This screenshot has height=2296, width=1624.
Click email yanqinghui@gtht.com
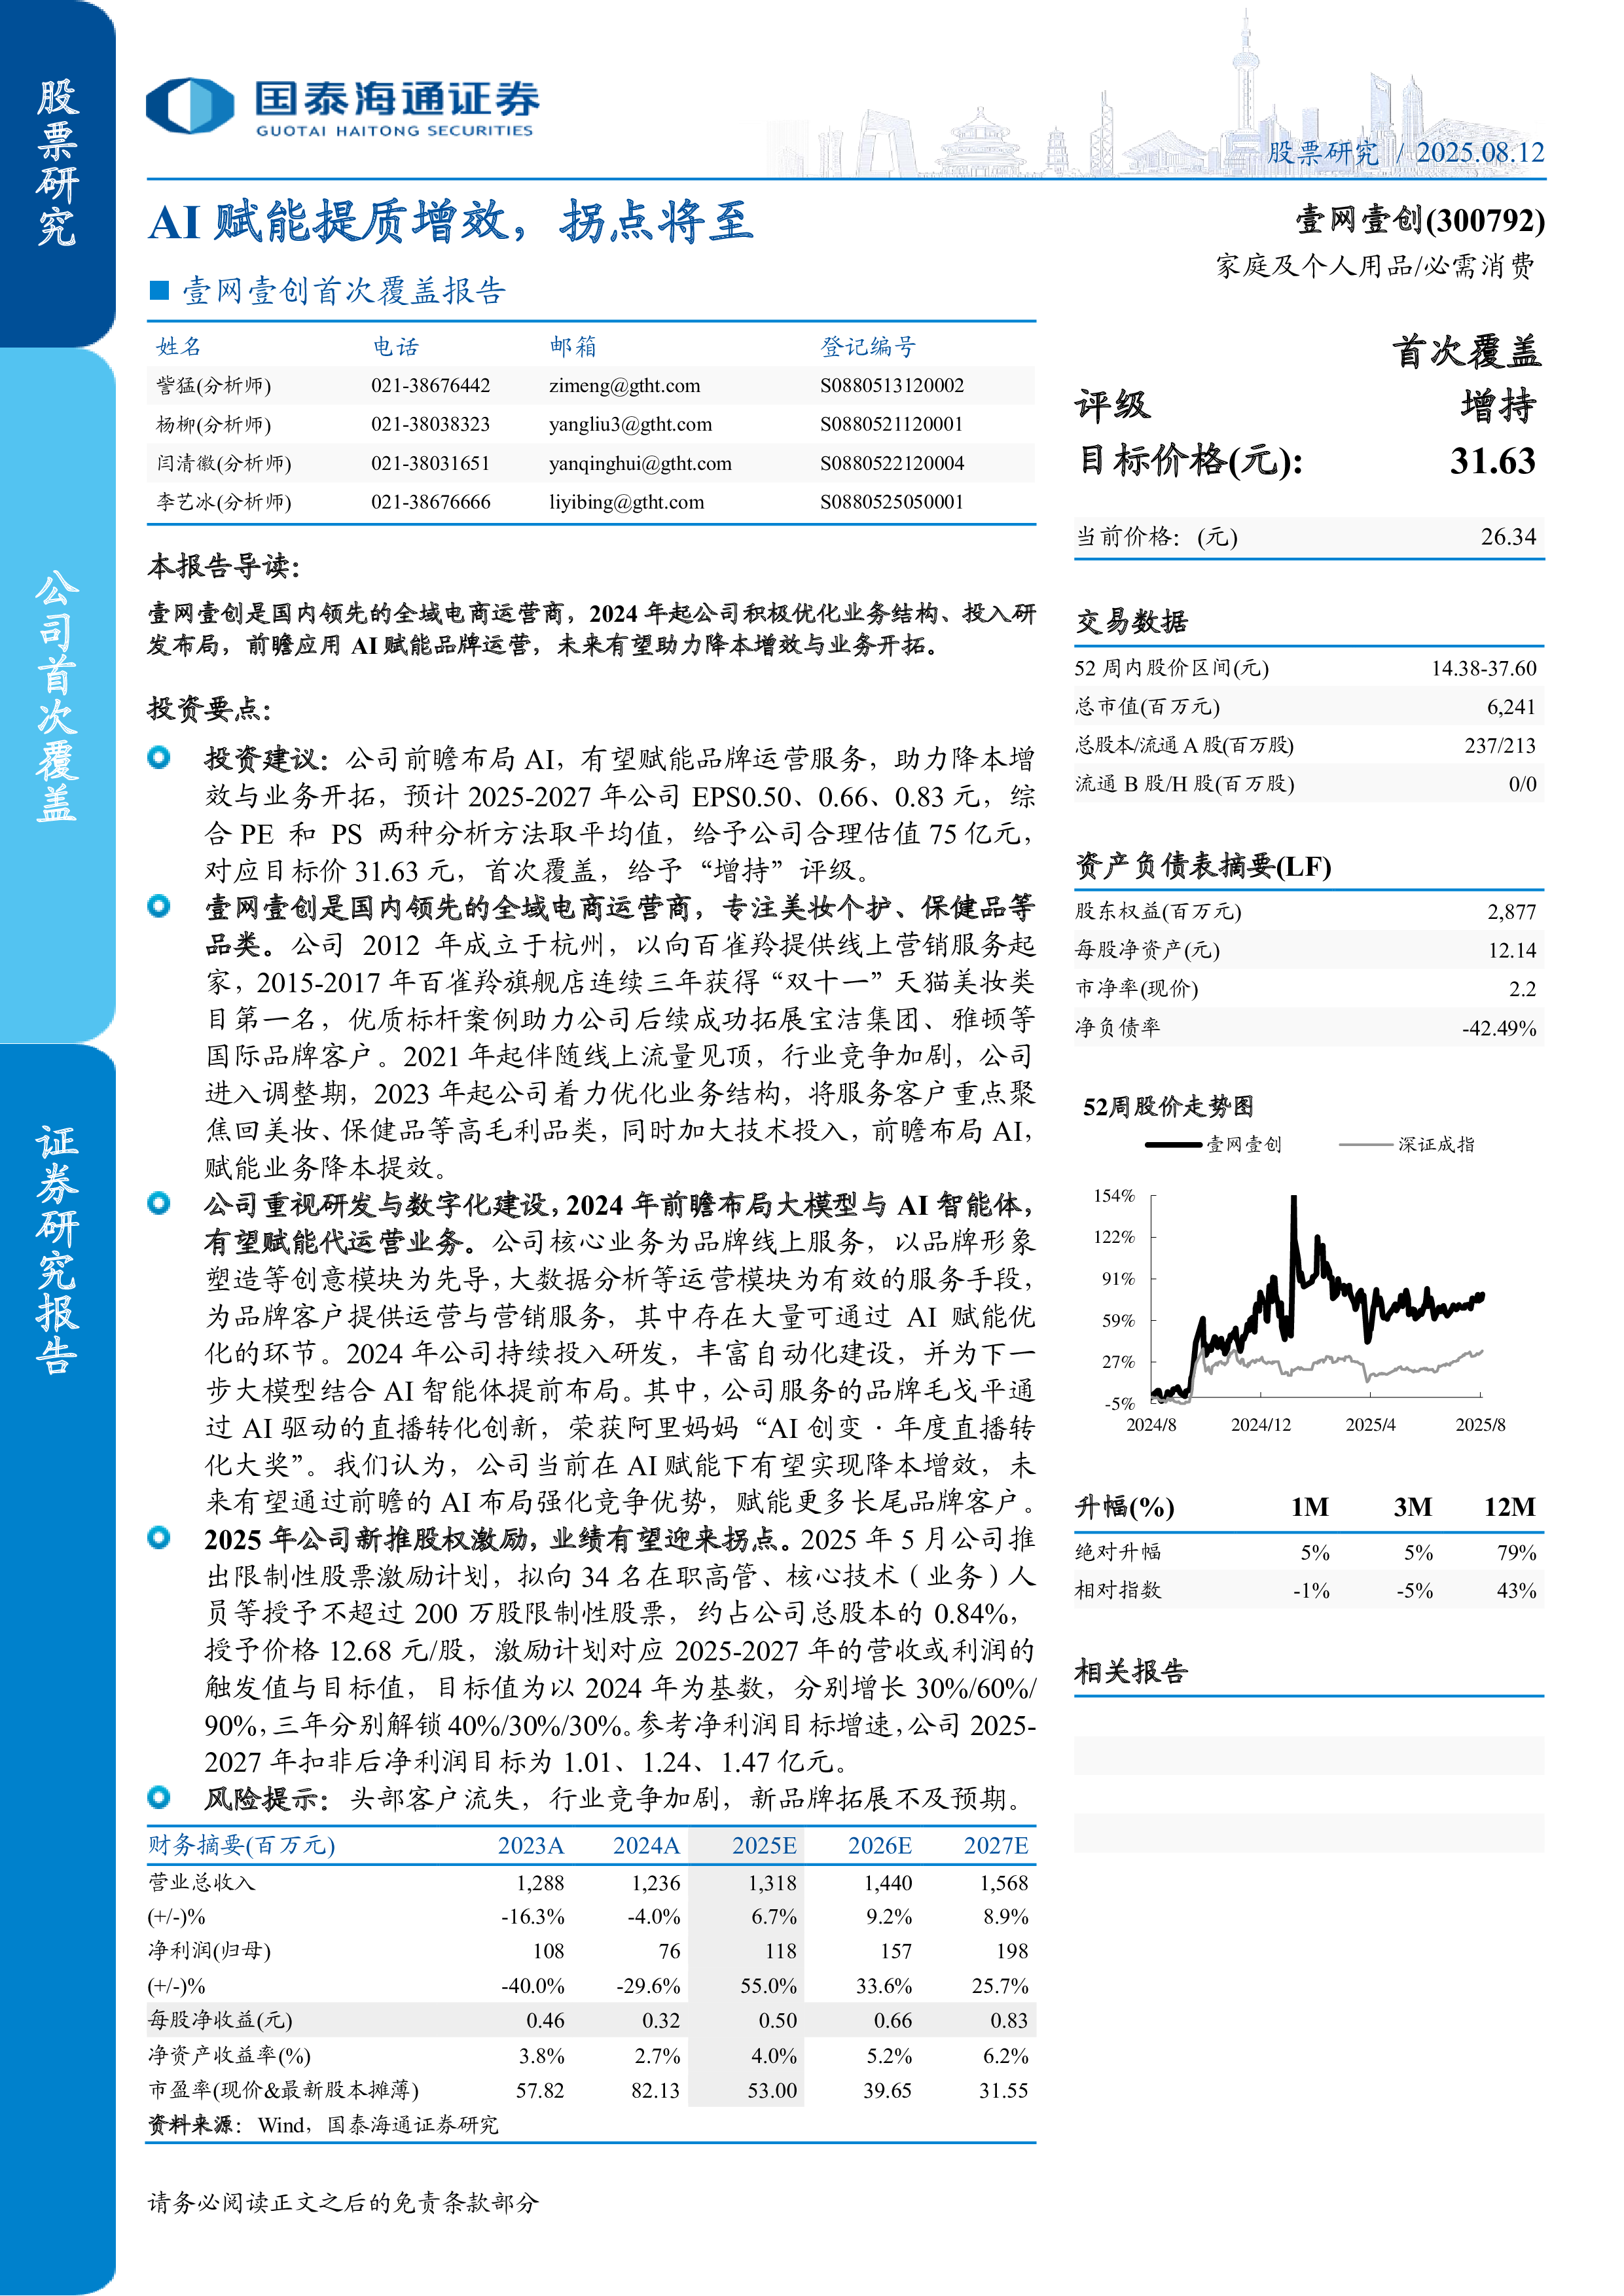click(x=640, y=463)
